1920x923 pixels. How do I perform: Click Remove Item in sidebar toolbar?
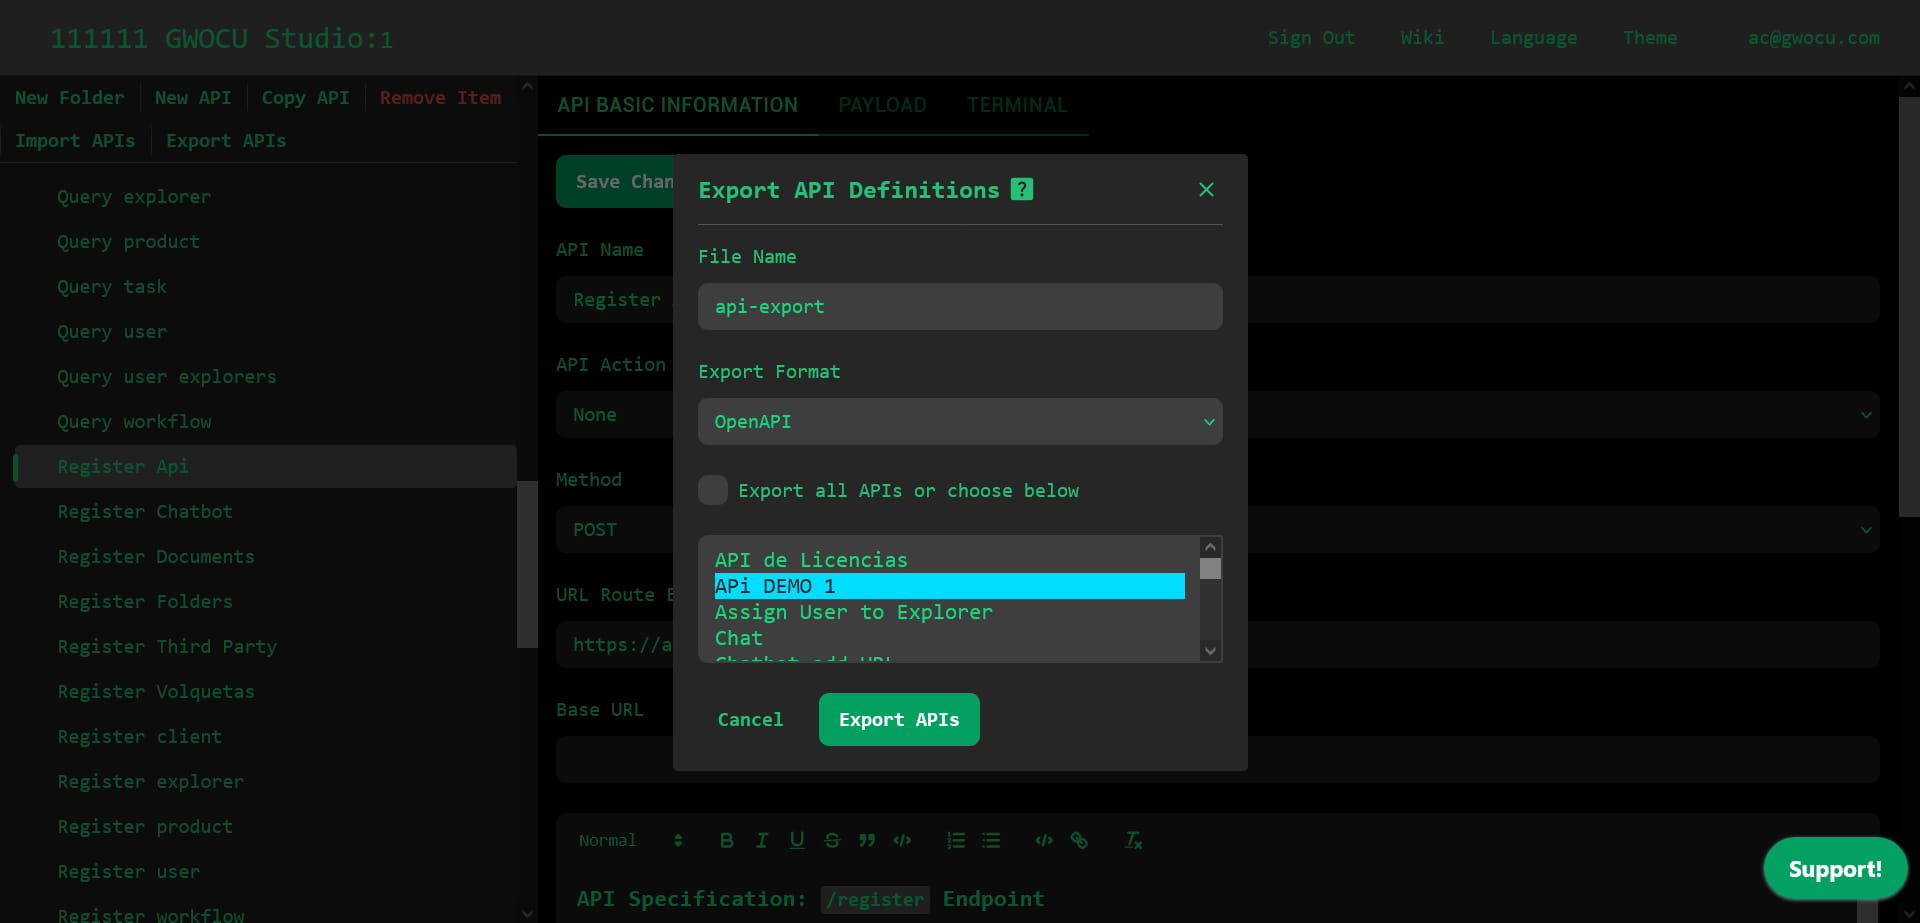[x=440, y=98]
